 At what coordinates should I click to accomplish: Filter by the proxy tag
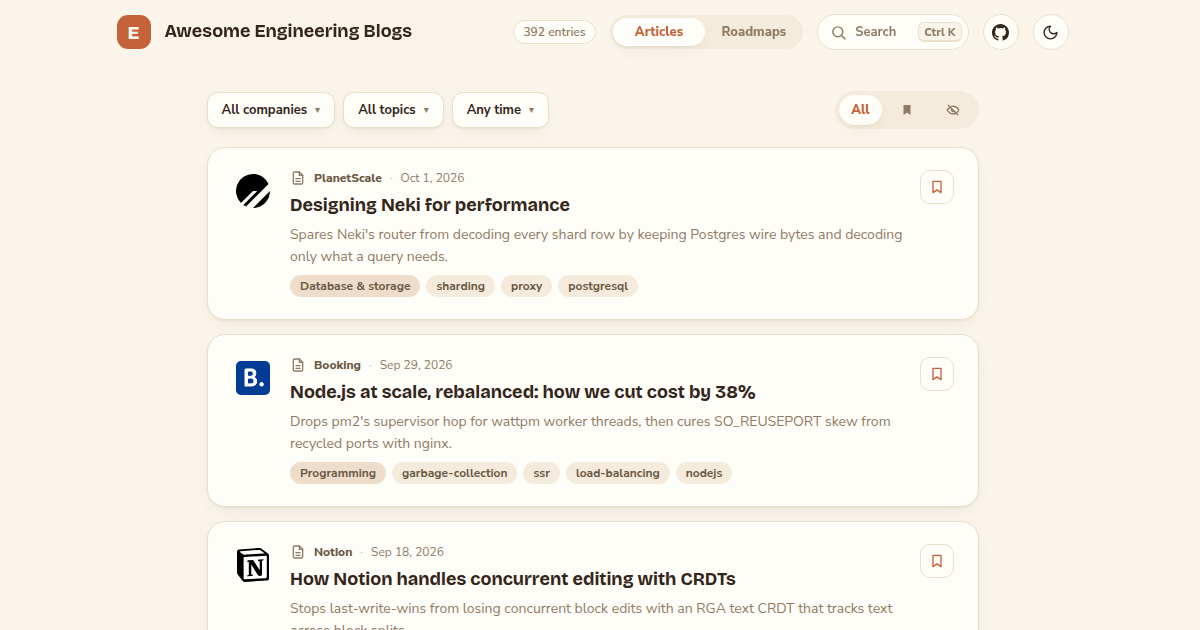click(526, 286)
